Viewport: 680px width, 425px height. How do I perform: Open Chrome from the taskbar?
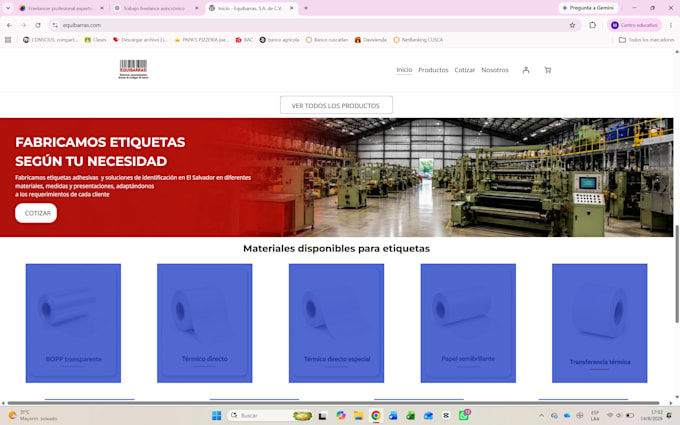point(376,415)
